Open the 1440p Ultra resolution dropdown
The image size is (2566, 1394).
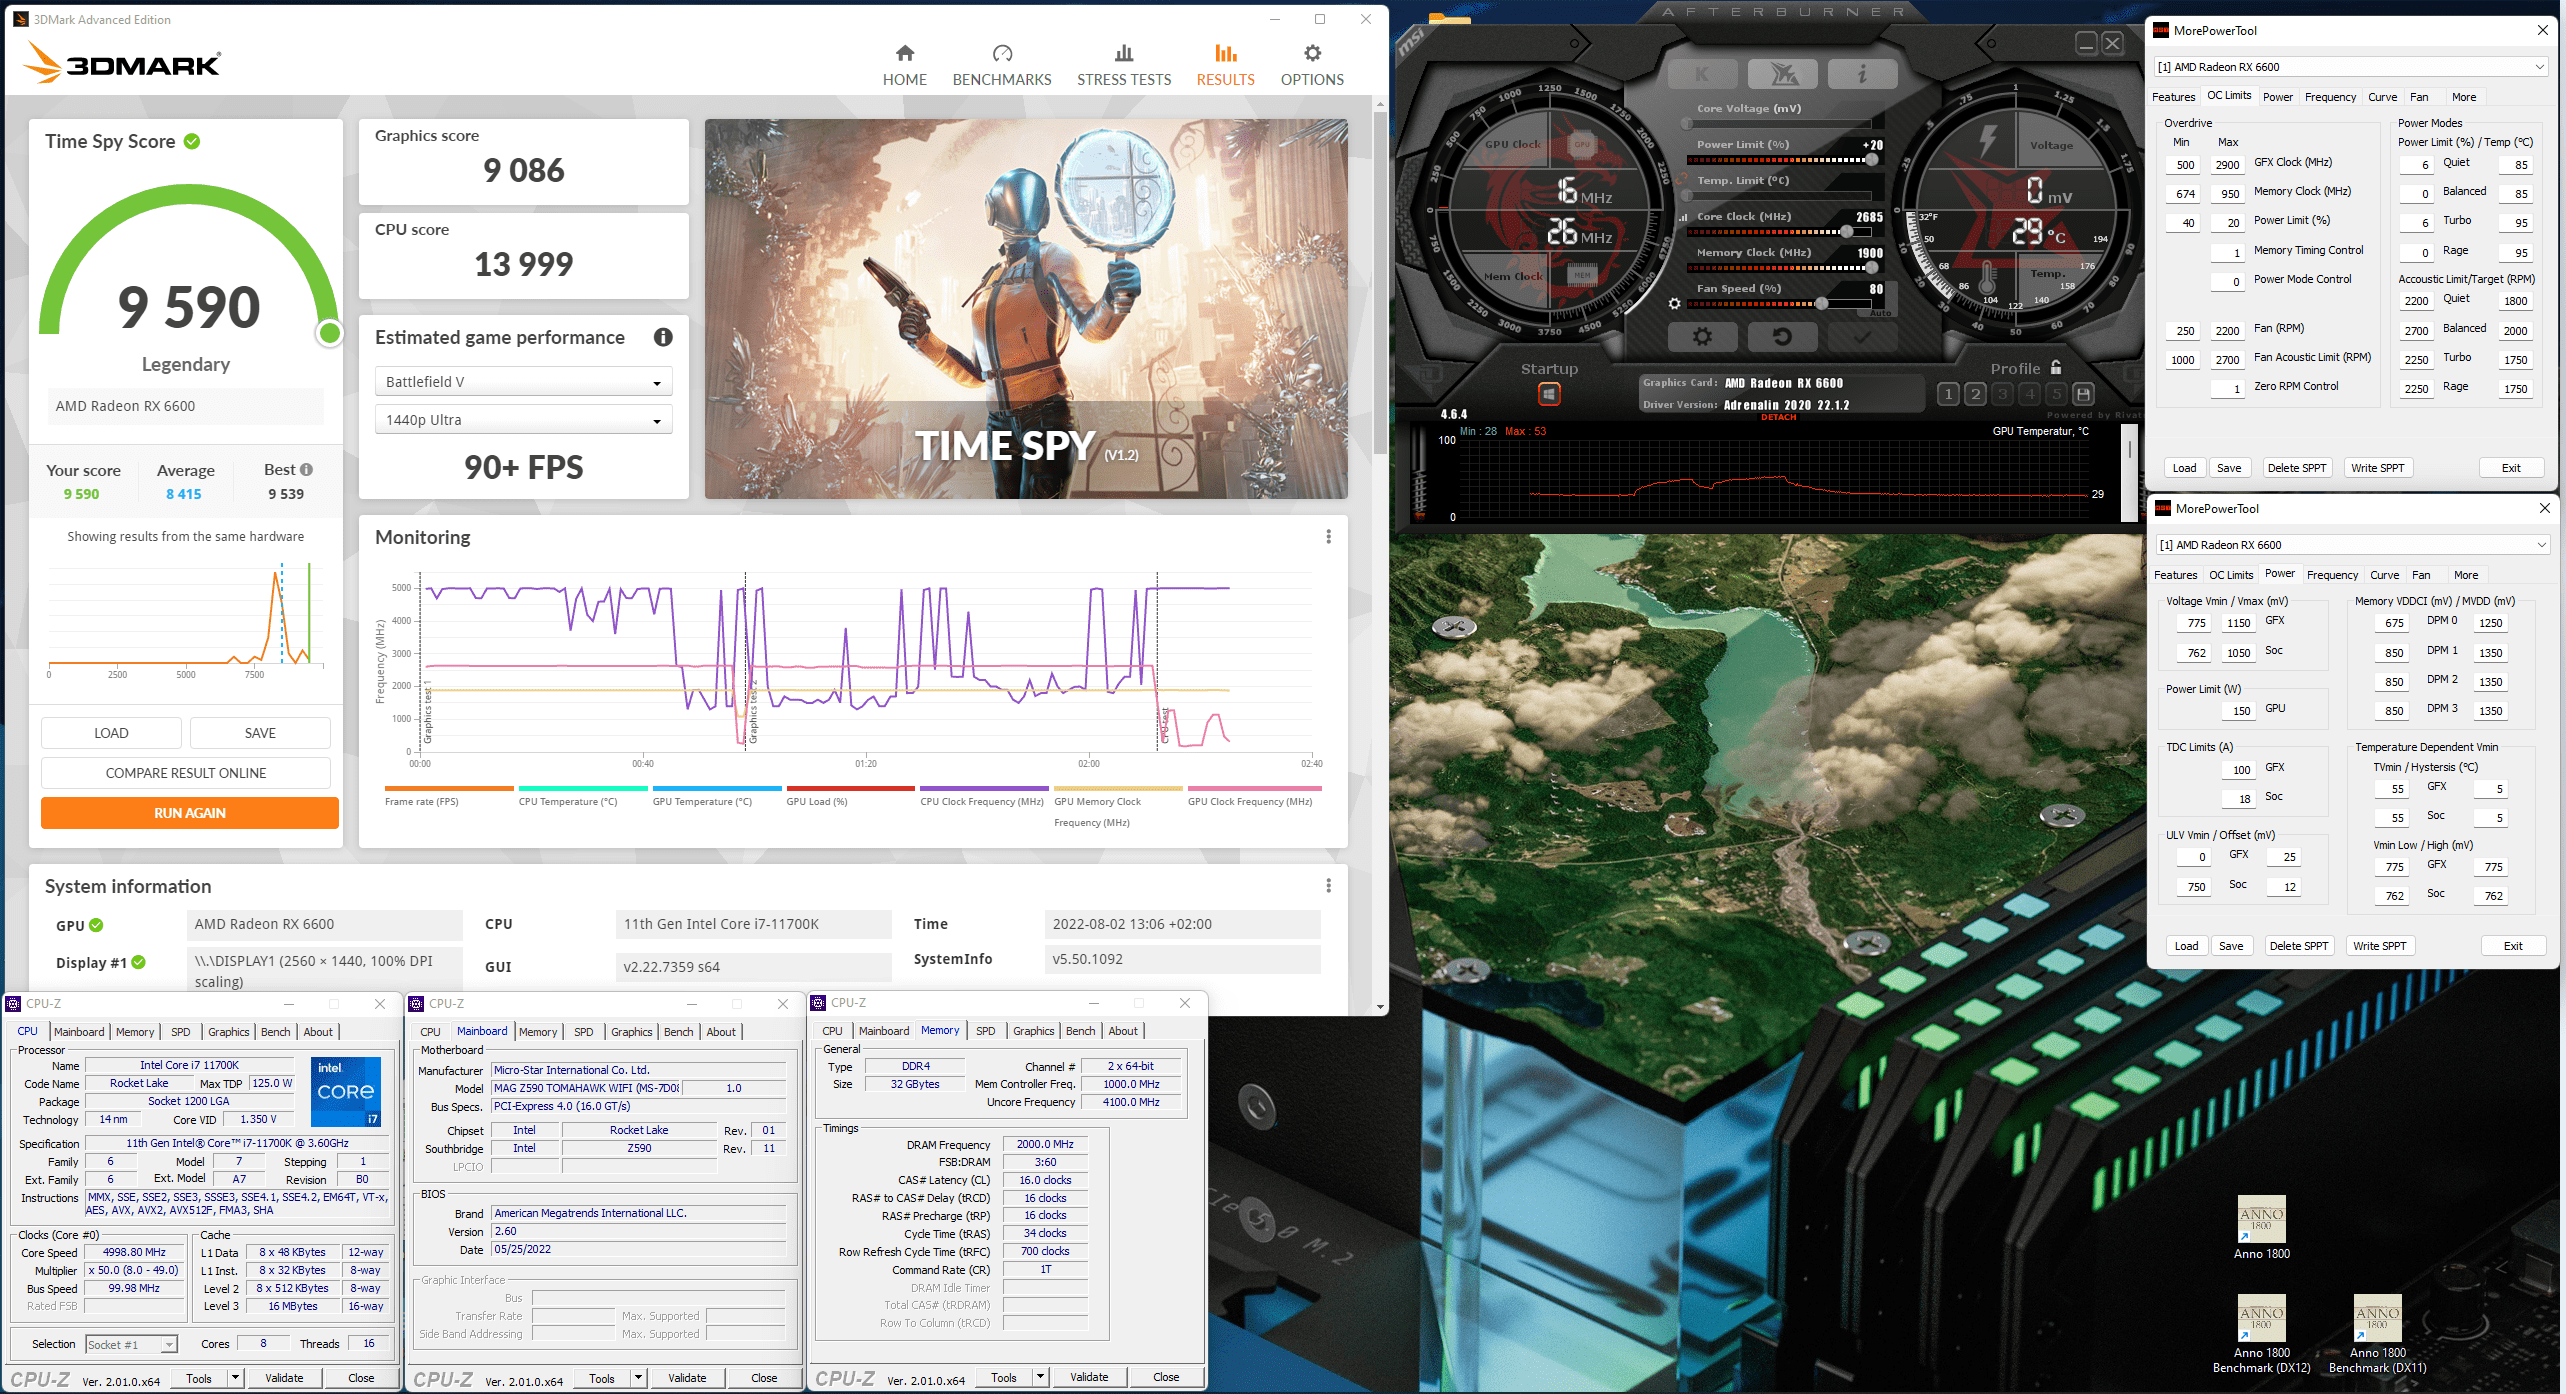(523, 420)
